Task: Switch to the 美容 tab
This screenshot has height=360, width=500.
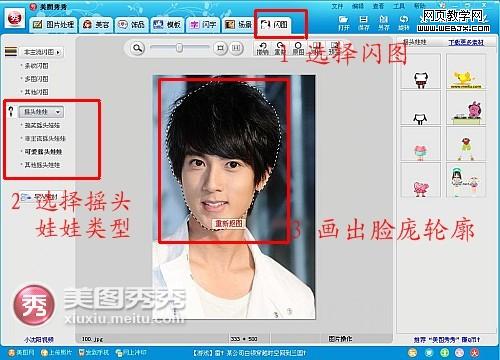Action: point(96,24)
